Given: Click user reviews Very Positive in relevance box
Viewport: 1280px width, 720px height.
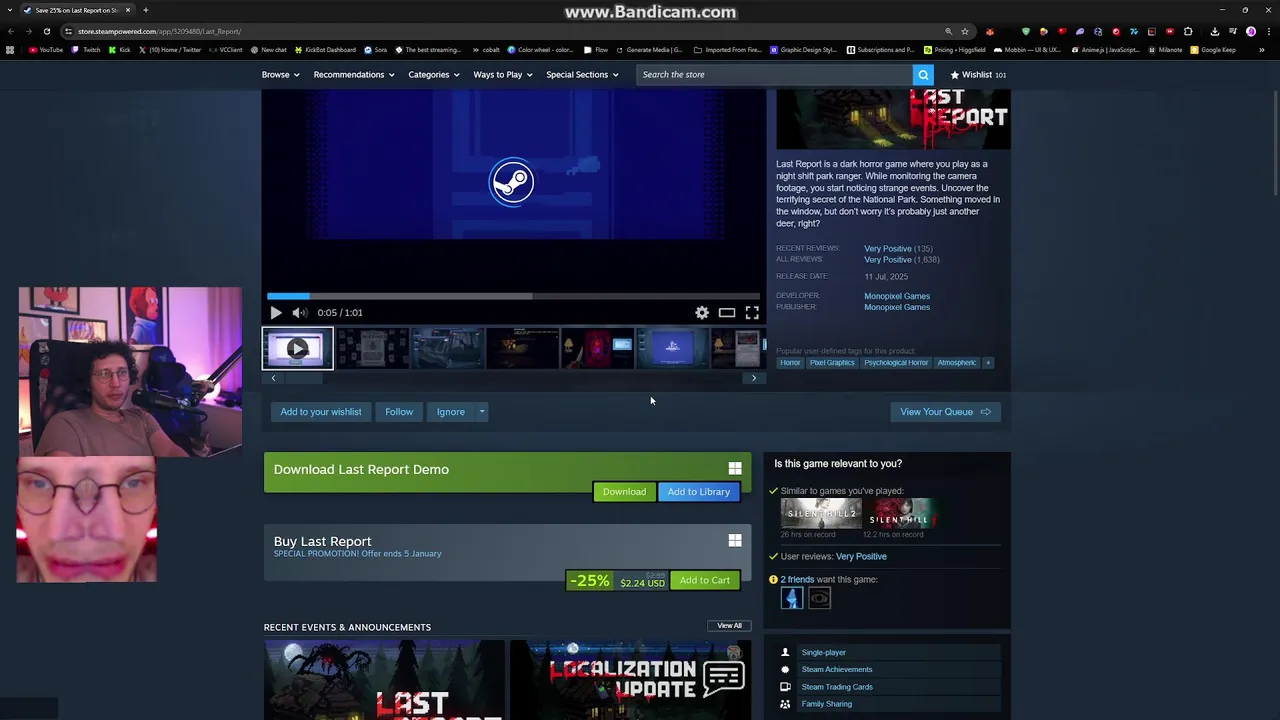Looking at the screenshot, I should coord(861,557).
